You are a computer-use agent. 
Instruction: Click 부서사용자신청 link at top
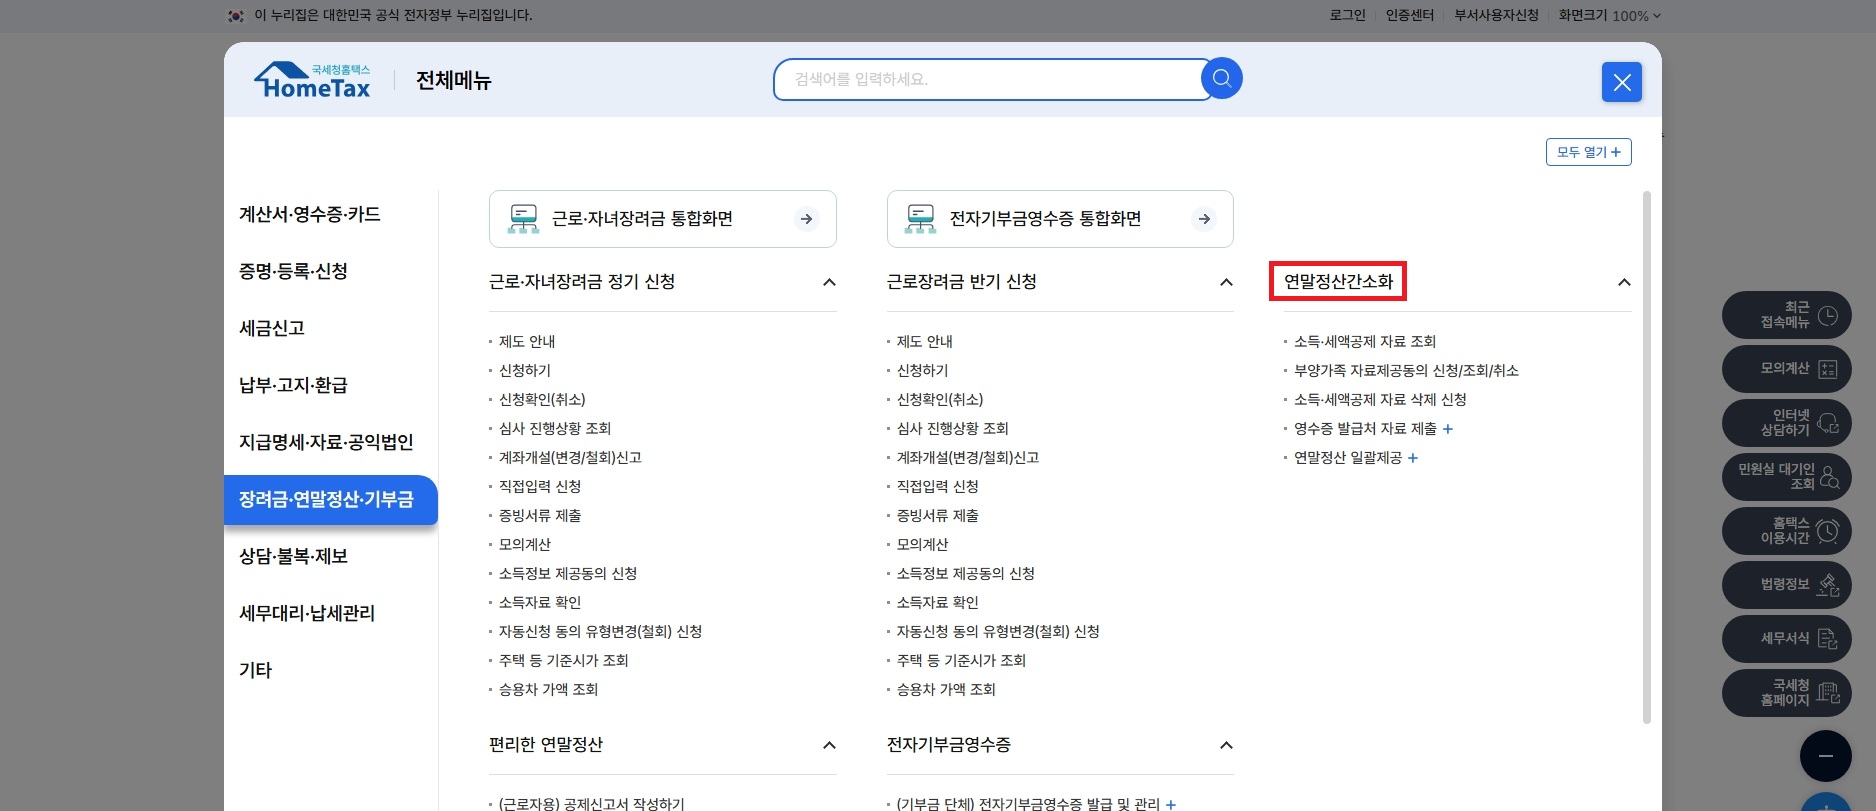pyautogui.click(x=1496, y=15)
